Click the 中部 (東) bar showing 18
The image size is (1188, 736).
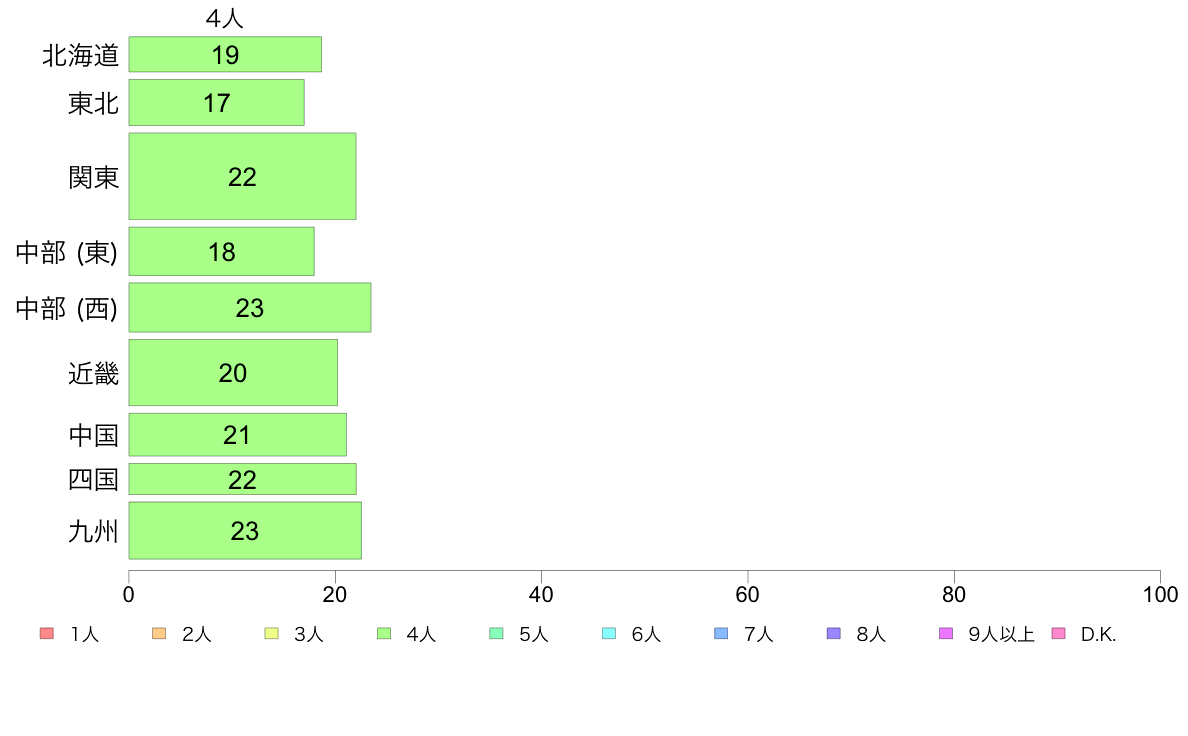click(x=221, y=252)
